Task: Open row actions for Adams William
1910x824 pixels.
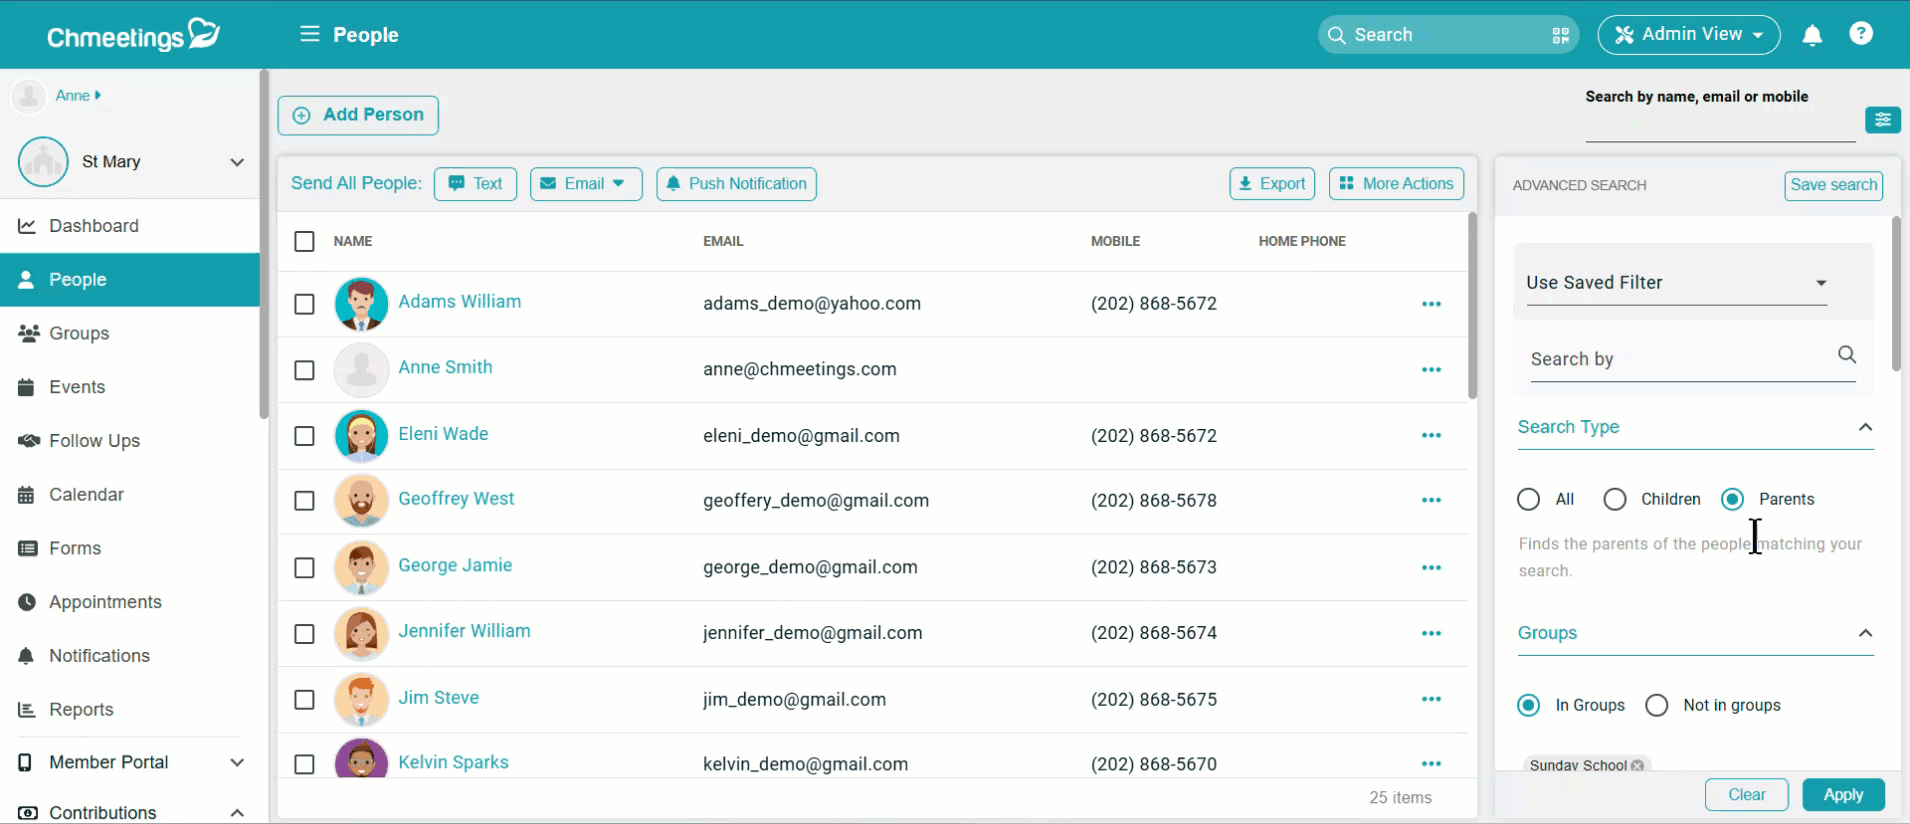Action: (x=1431, y=304)
